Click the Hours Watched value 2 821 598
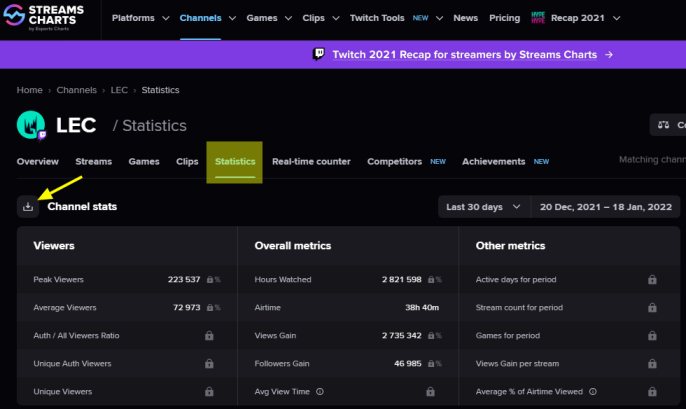The image size is (686, 409). pyautogui.click(x=402, y=280)
